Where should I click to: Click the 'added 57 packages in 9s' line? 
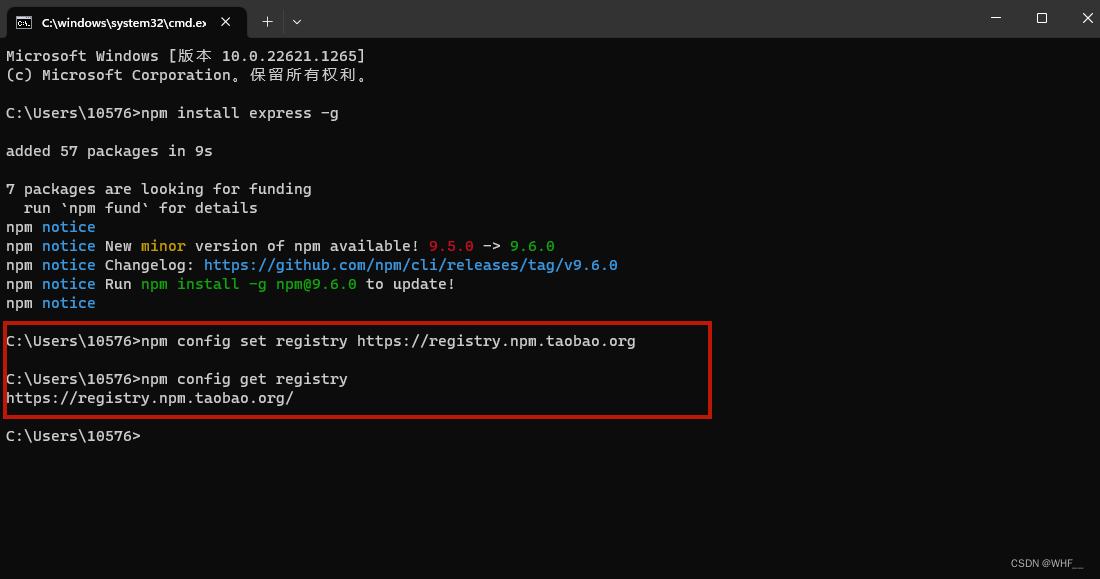click(109, 152)
